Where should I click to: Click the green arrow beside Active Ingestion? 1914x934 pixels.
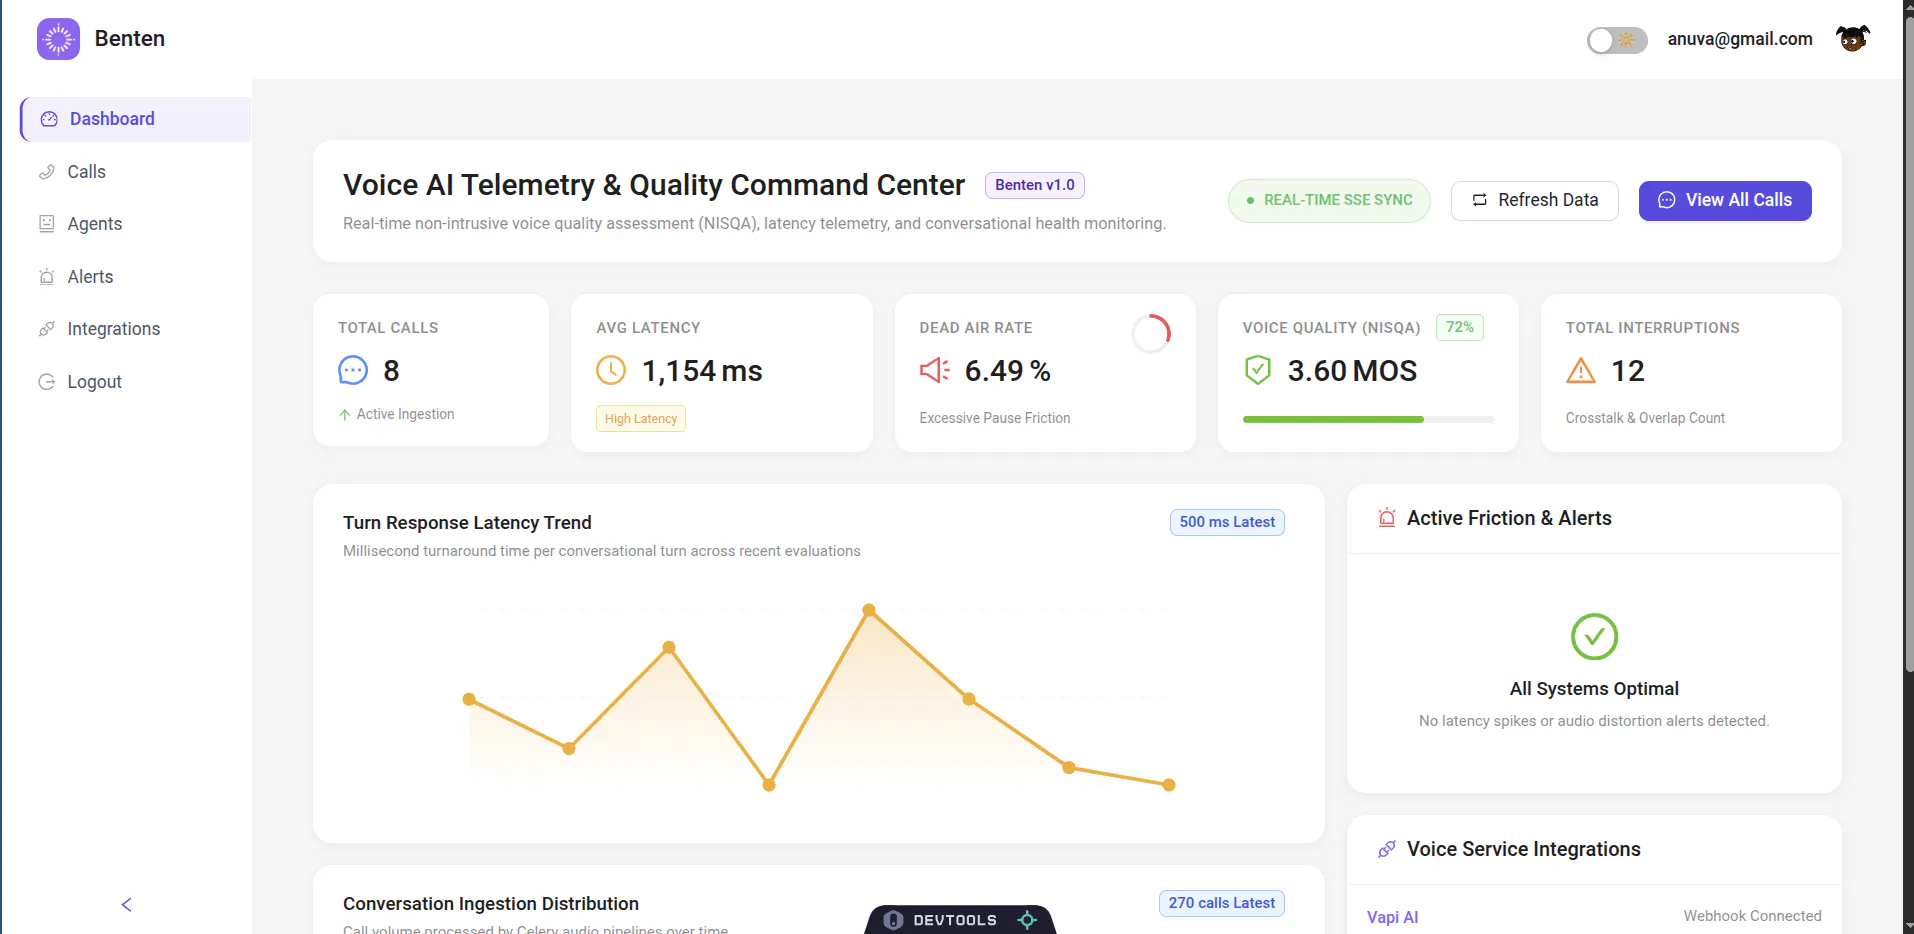tap(345, 415)
